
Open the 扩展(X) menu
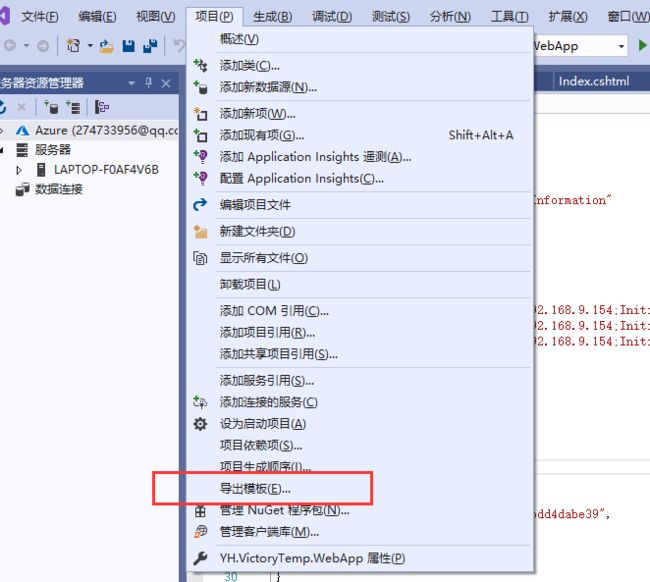[568, 17]
